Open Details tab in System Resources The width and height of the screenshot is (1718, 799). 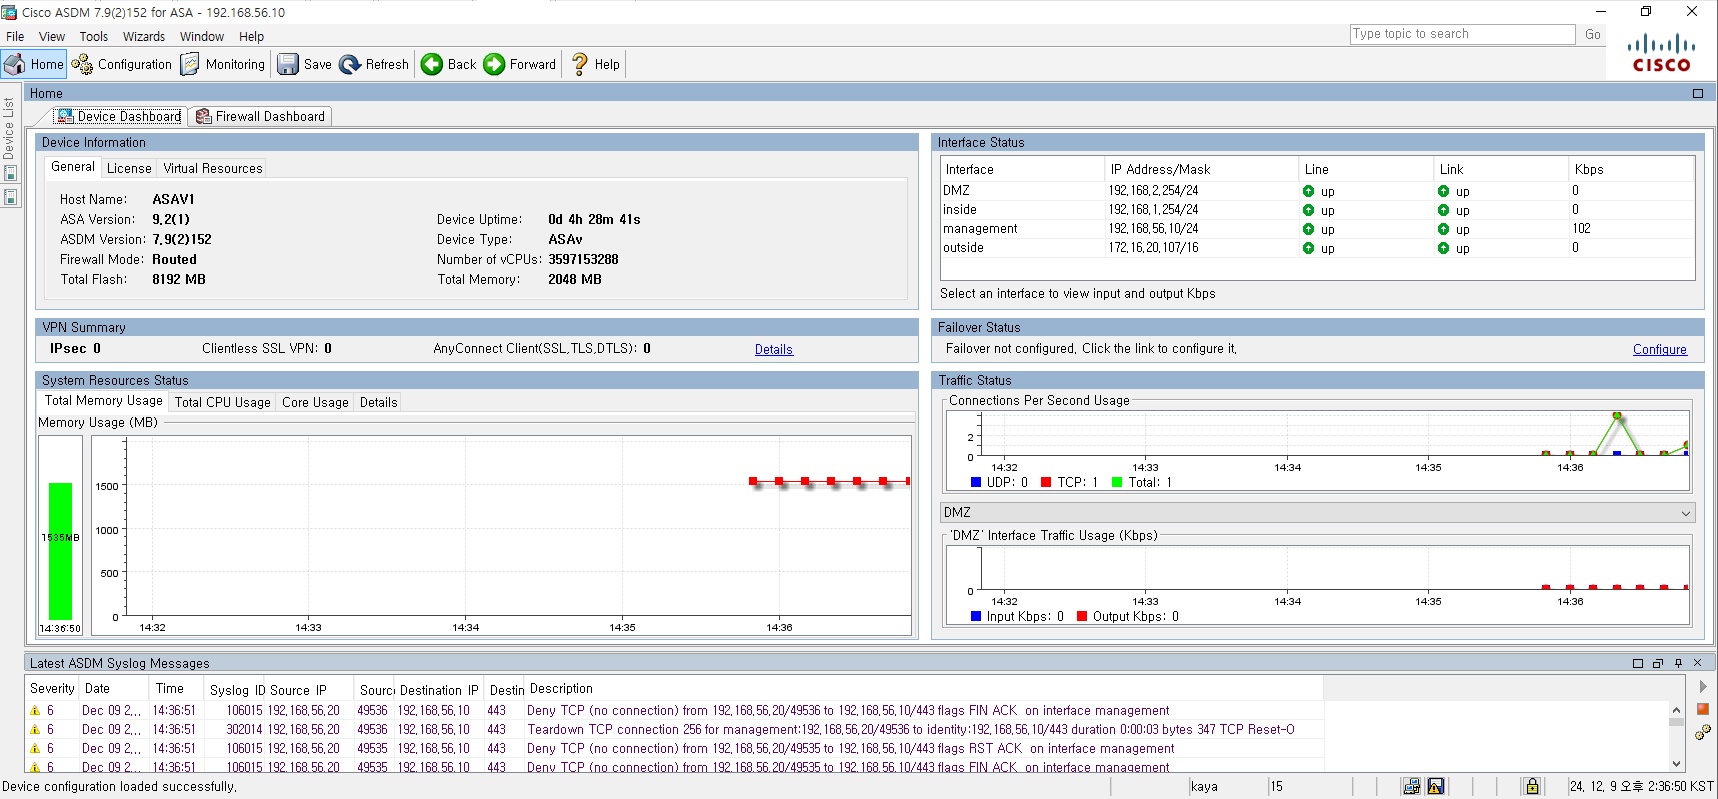pyautogui.click(x=378, y=402)
